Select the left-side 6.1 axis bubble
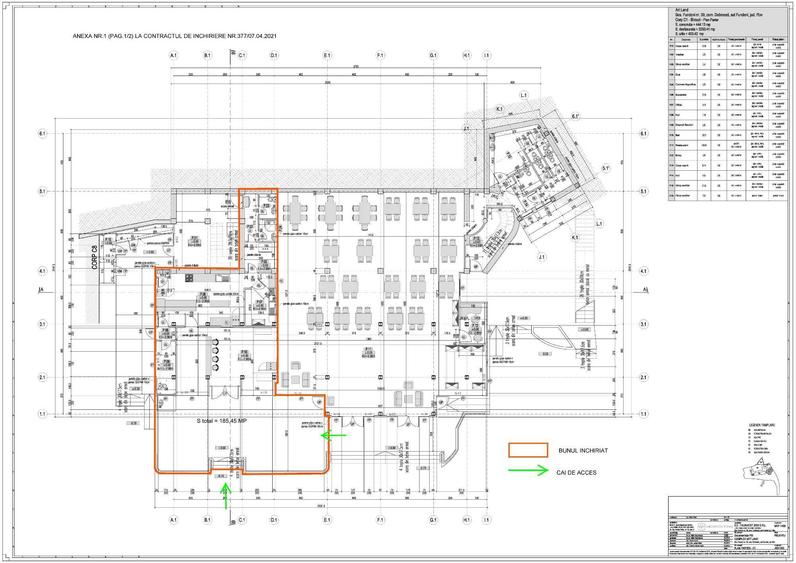This screenshot has height=563, width=796. click(x=43, y=134)
